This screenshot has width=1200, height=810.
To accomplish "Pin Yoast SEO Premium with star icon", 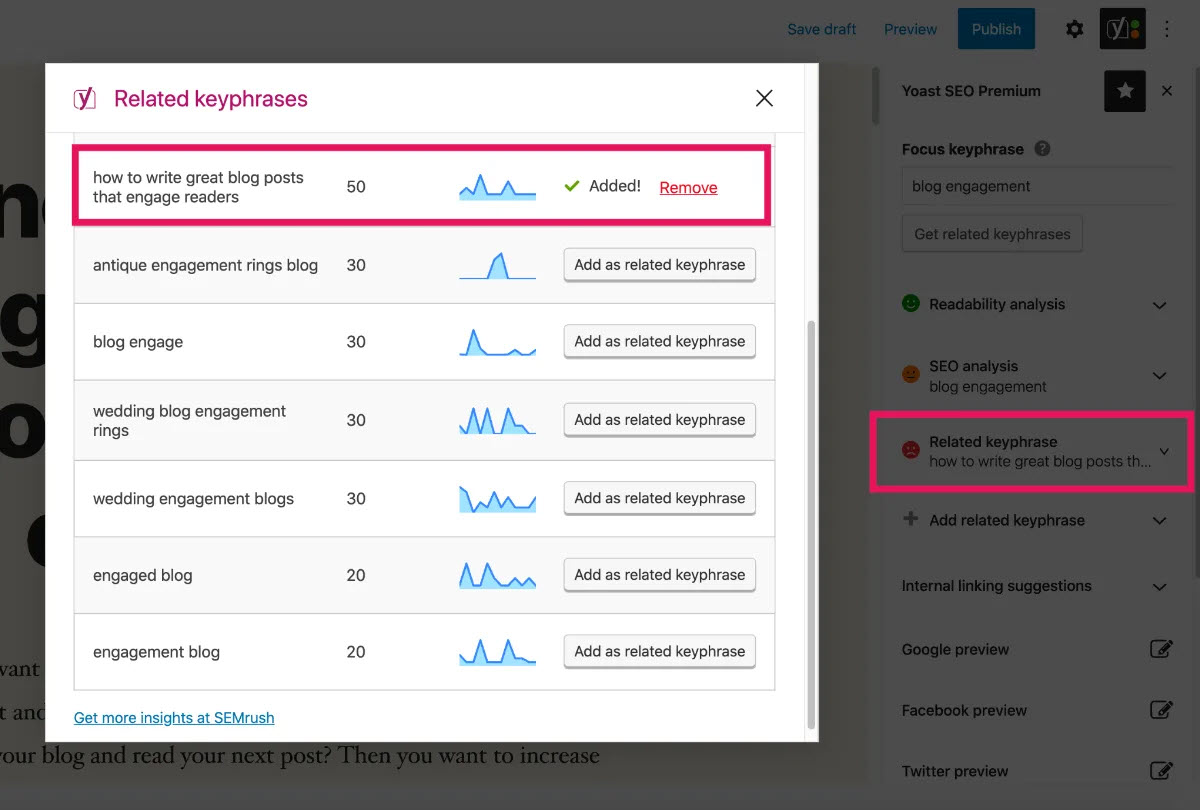I will tap(1125, 91).
